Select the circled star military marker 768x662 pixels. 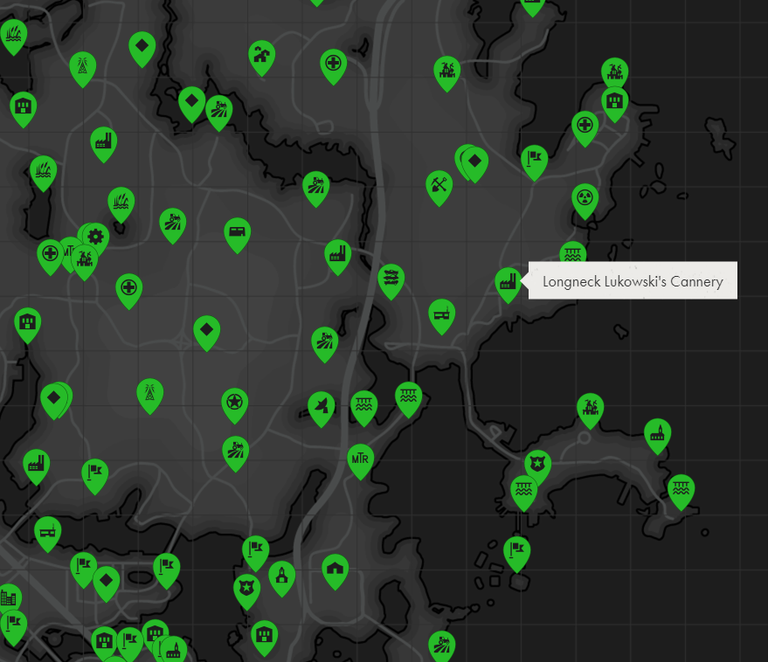tap(235, 404)
